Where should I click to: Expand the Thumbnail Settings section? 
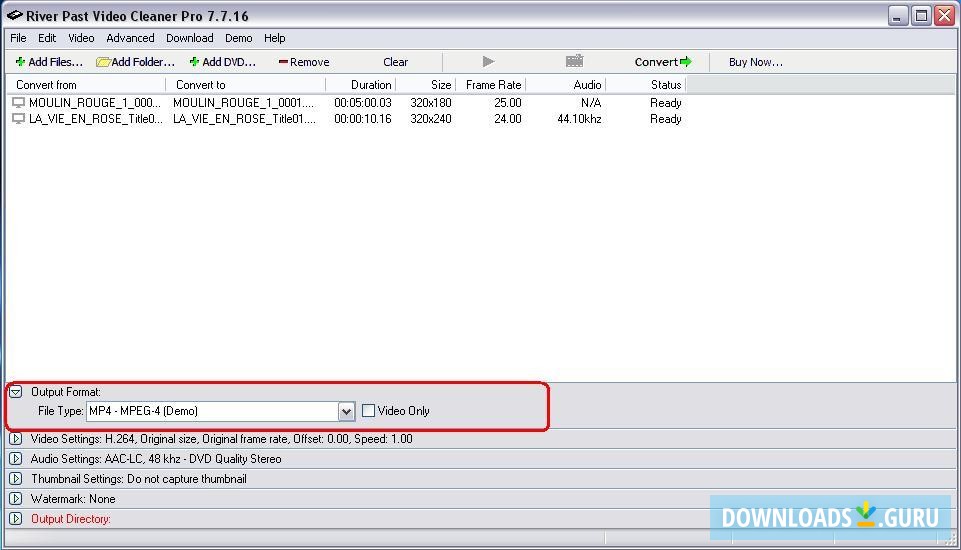[16, 479]
